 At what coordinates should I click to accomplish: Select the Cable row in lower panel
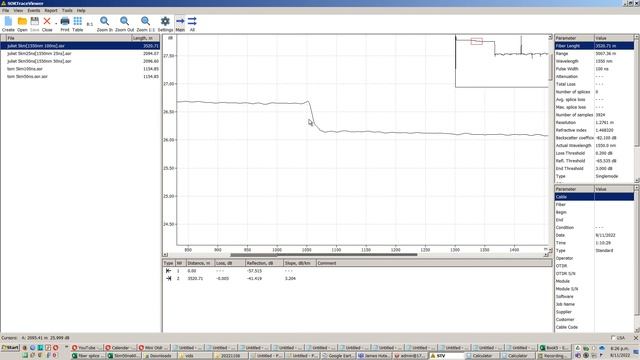pyautogui.click(x=594, y=197)
